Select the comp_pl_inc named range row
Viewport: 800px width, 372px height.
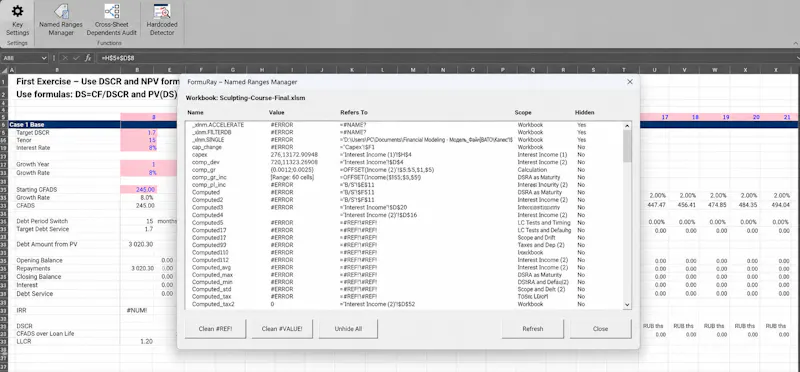tap(404, 185)
